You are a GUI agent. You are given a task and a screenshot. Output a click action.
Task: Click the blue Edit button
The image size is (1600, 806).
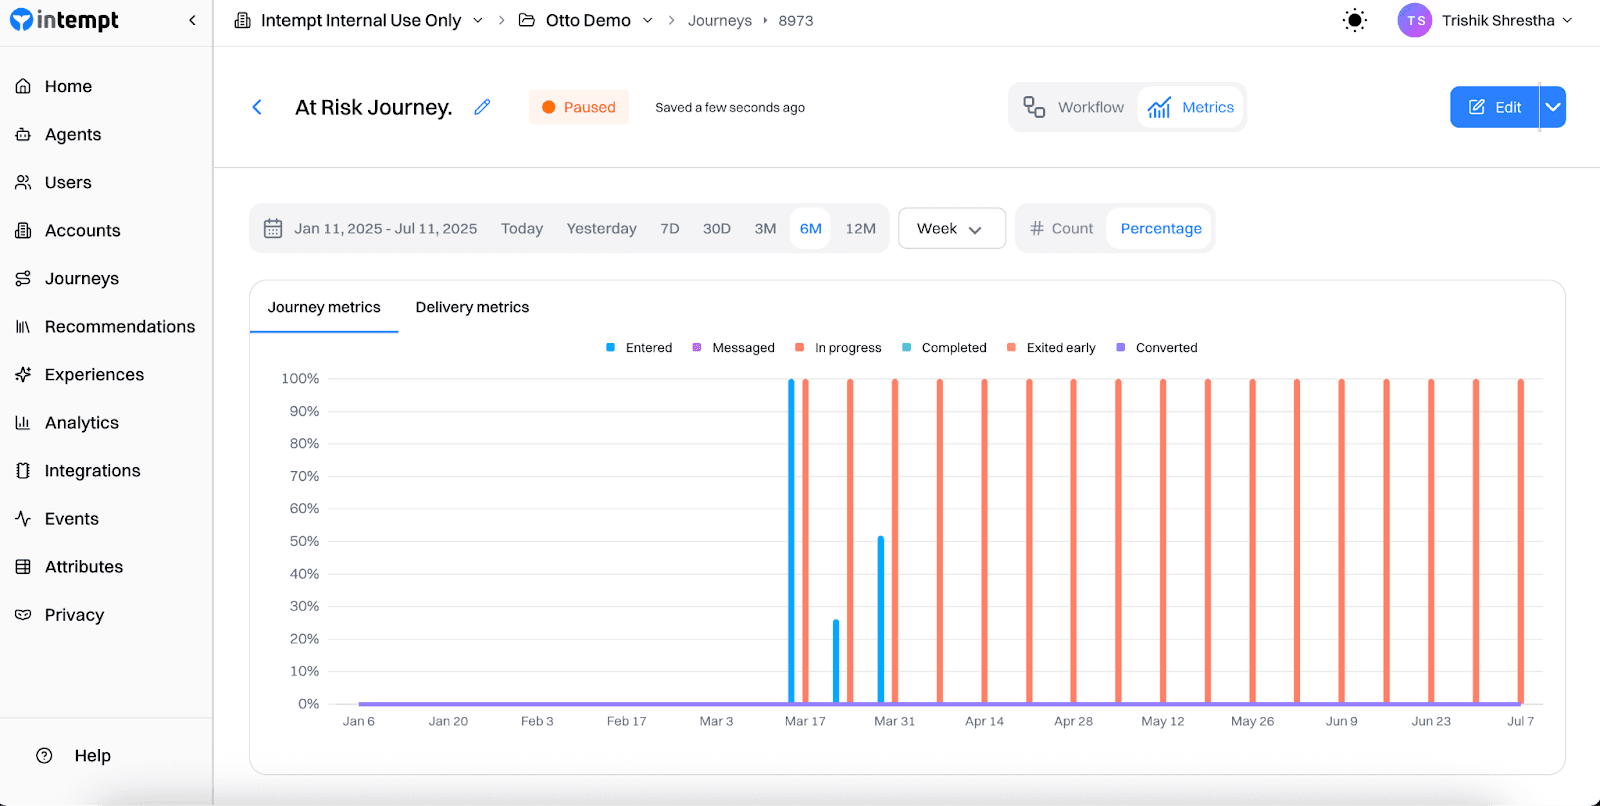1494,107
